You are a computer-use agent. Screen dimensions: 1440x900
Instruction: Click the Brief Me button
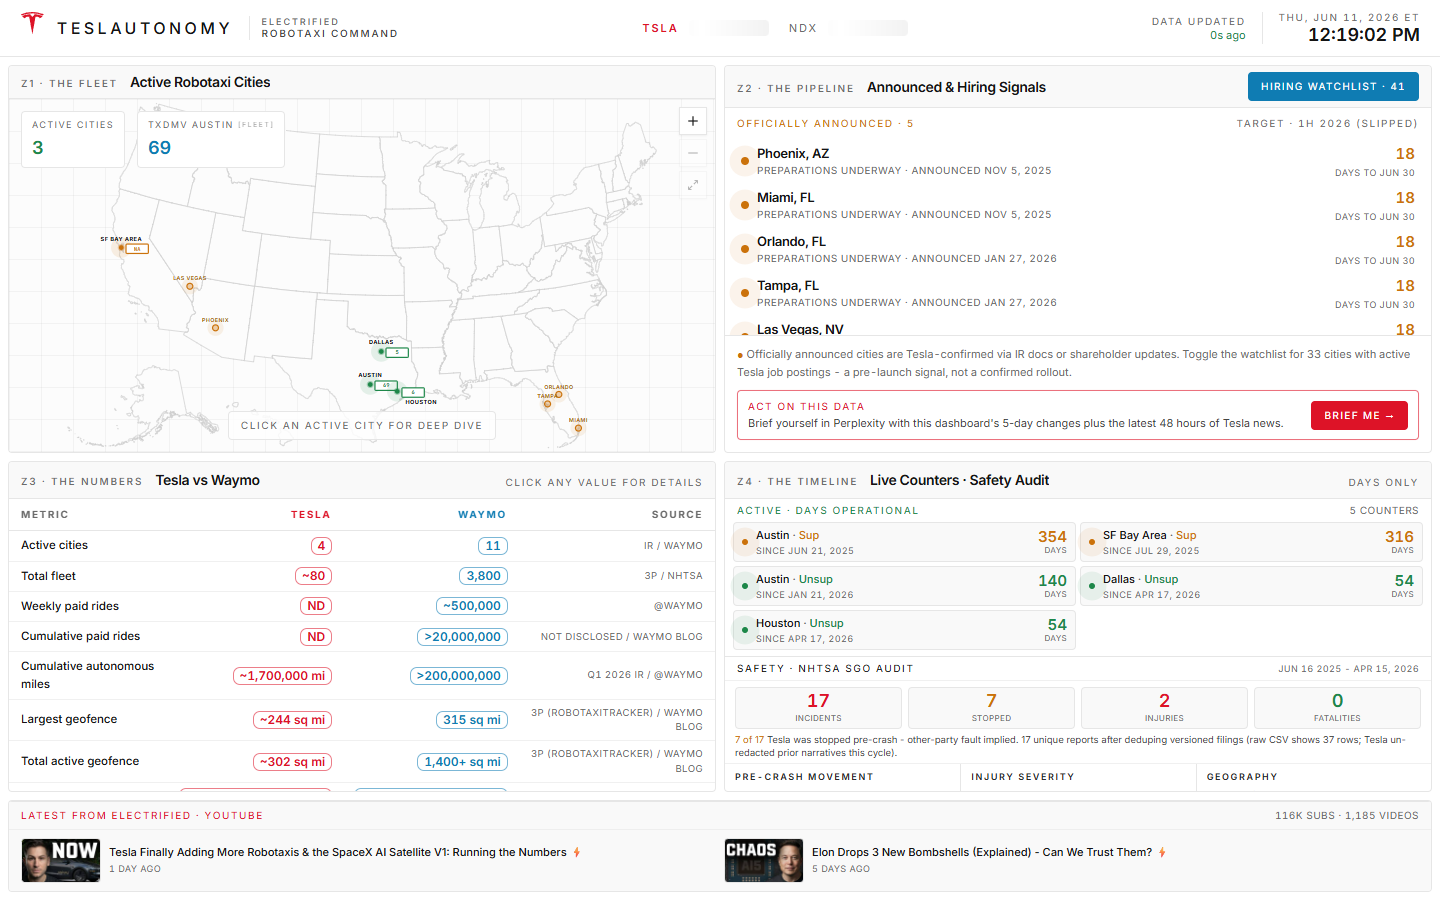(x=1359, y=416)
